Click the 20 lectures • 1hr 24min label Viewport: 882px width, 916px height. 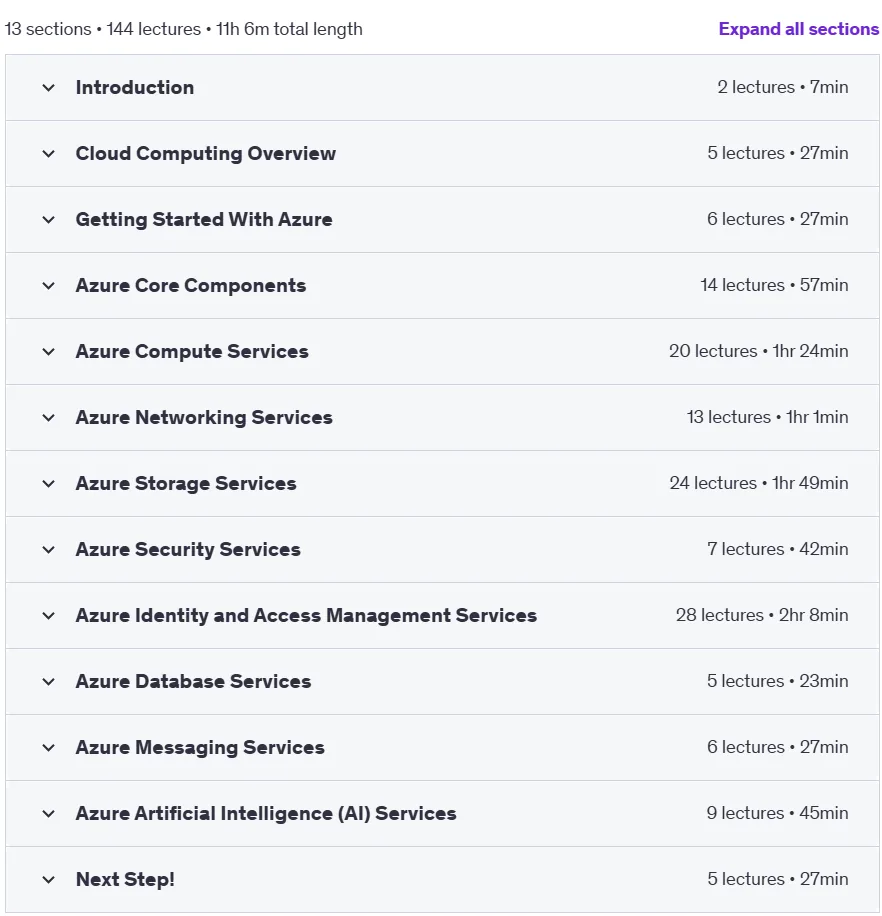tap(759, 351)
